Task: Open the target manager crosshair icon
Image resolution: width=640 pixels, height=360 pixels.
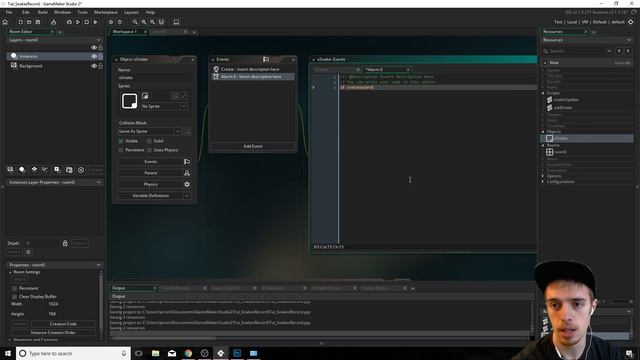Action: [631, 22]
